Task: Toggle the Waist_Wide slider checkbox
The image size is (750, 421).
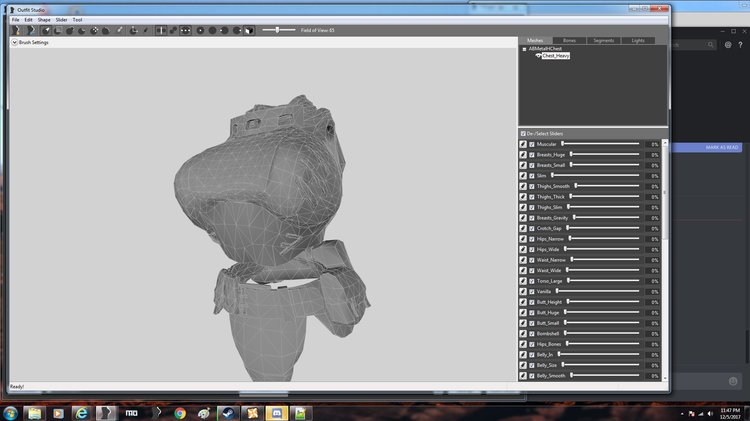Action: coord(531,270)
